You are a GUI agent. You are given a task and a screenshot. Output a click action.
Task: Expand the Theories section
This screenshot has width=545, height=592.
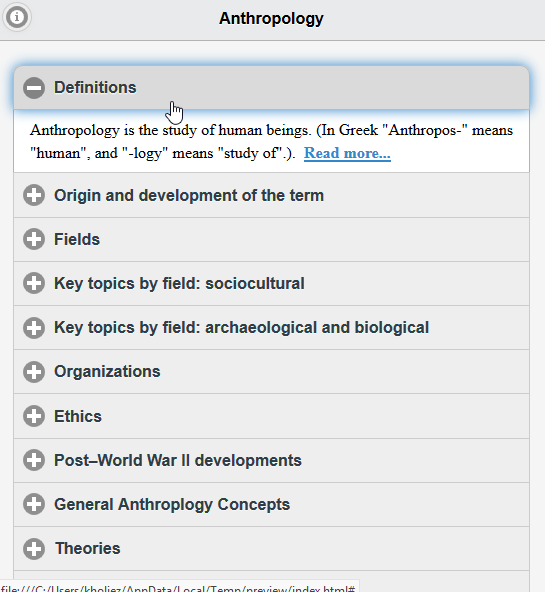(271, 549)
